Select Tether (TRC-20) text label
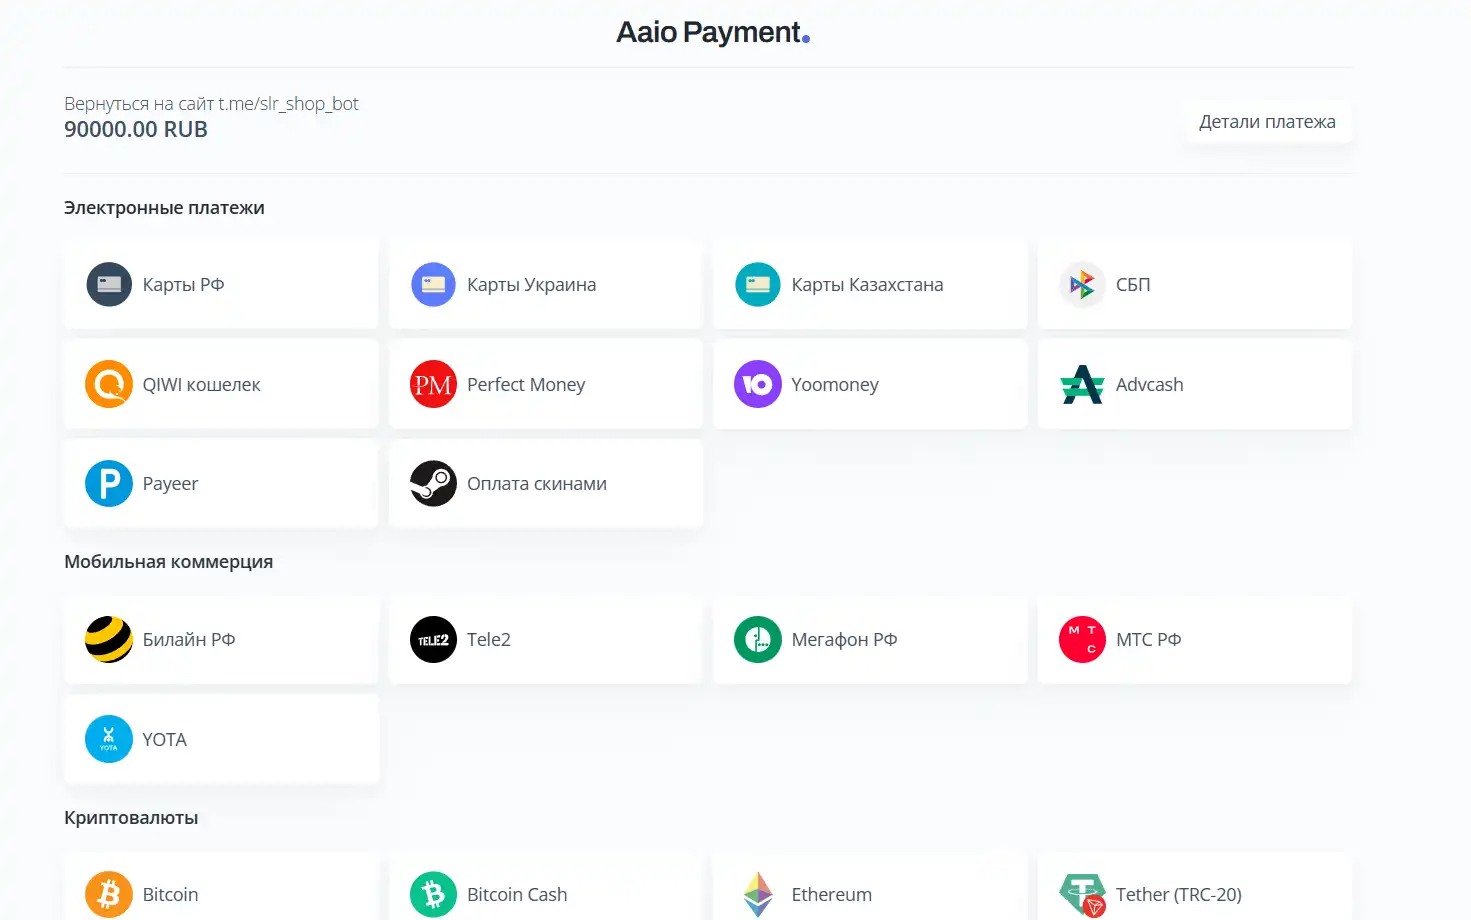The width and height of the screenshot is (1471, 920). pos(1179,895)
